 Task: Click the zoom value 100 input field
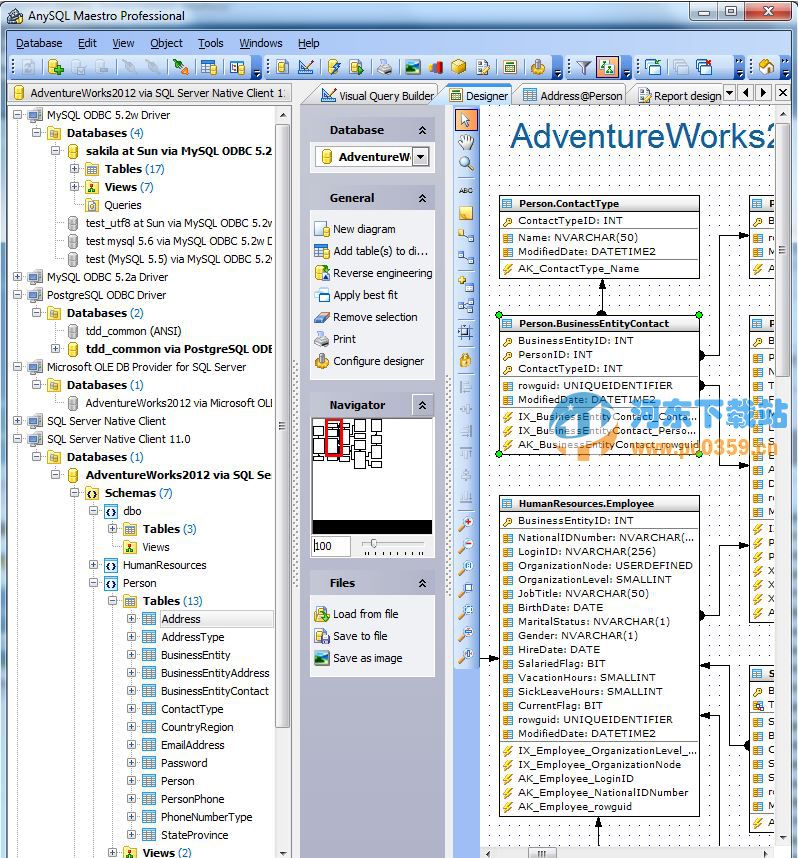tap(331, 546)
